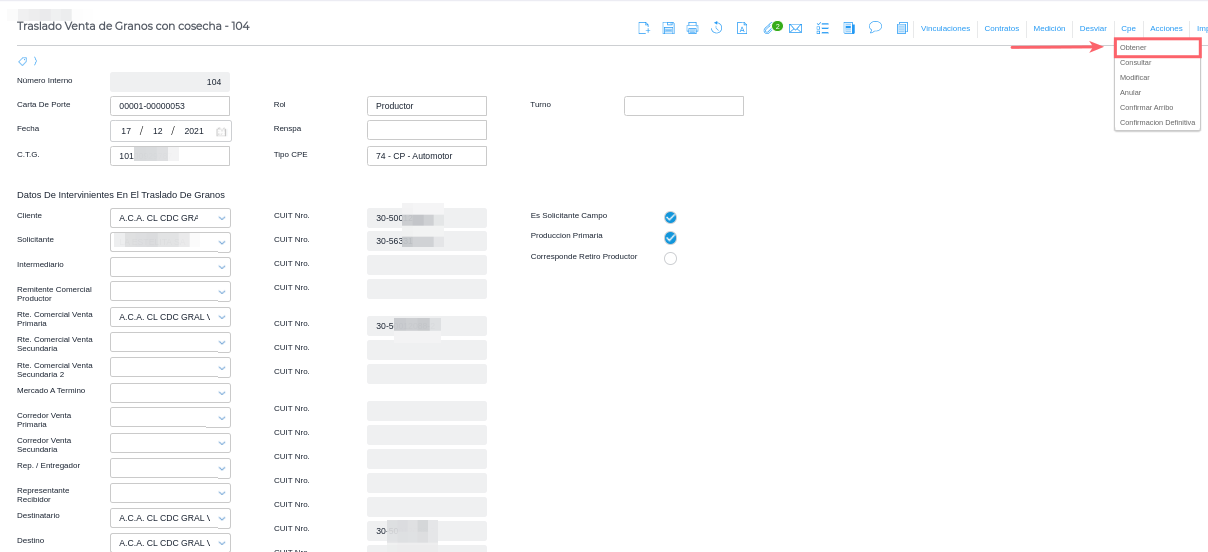Save the record with the diskette icon
The image size is (1208, 552).
pyautogui.click(x=668, y=28)
